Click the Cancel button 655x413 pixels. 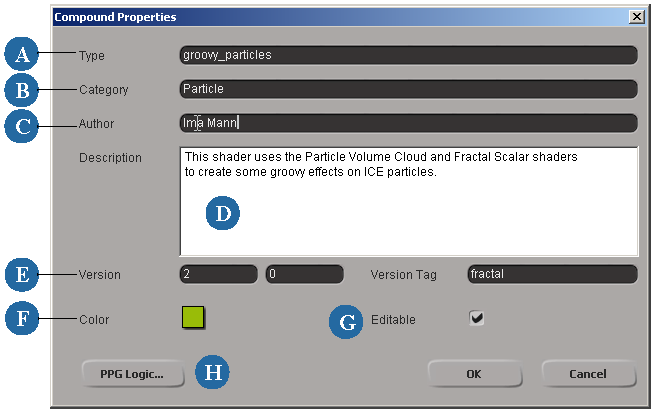tap(588, 374)
